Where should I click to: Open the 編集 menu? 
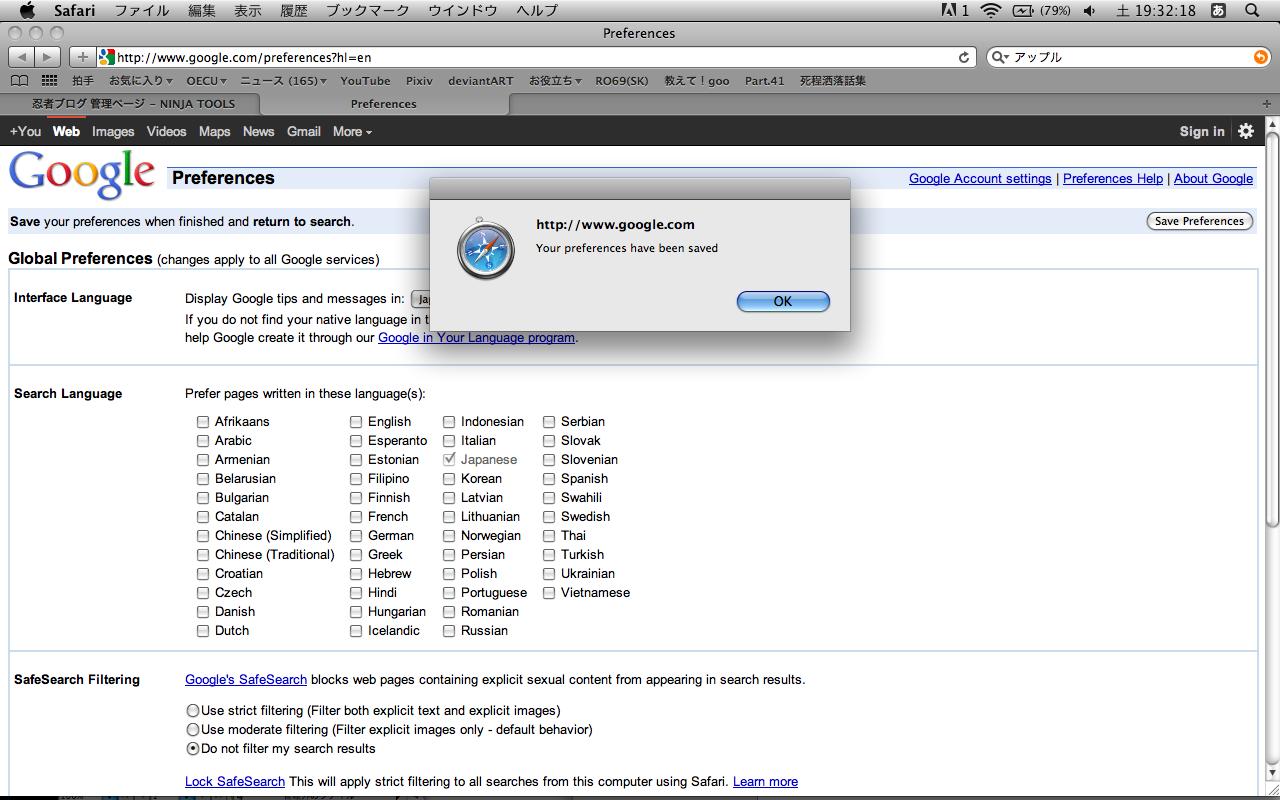pyautogui.click(x=201, y=11)
